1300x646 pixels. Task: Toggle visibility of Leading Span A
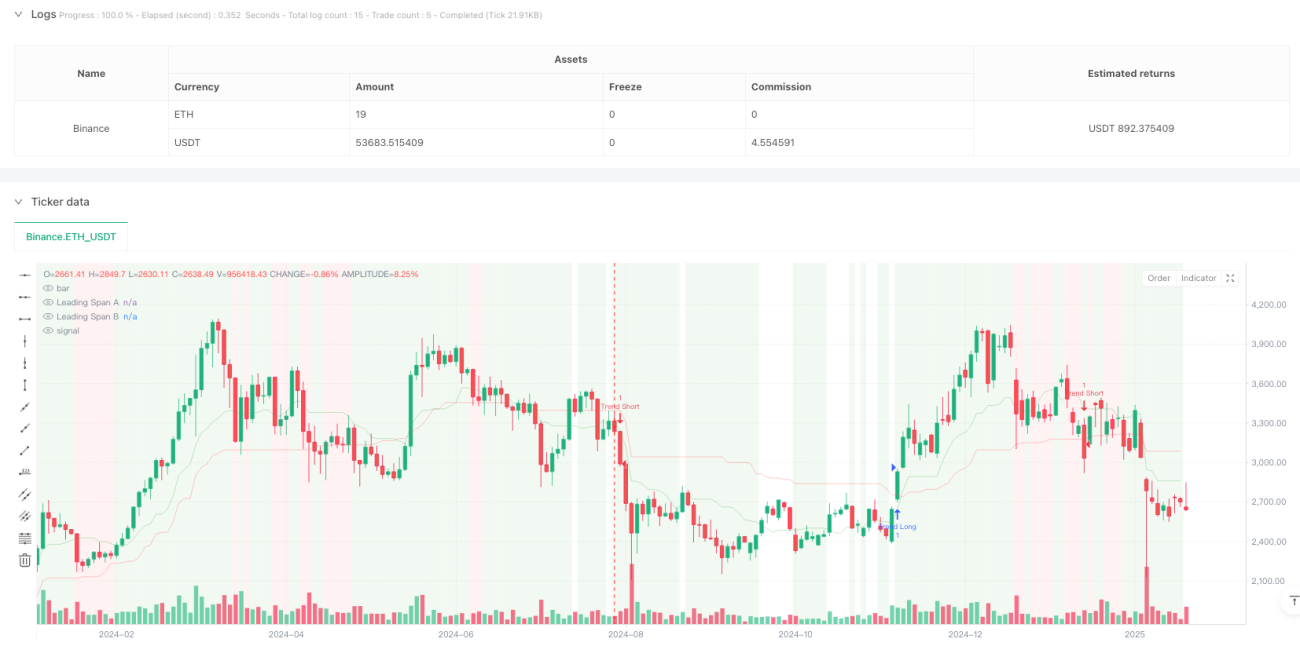point(47,302)
